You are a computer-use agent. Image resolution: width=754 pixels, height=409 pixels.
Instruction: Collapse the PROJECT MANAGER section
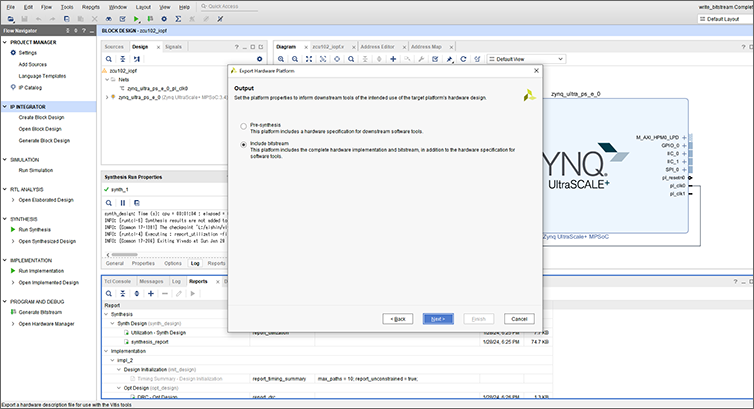5,42
